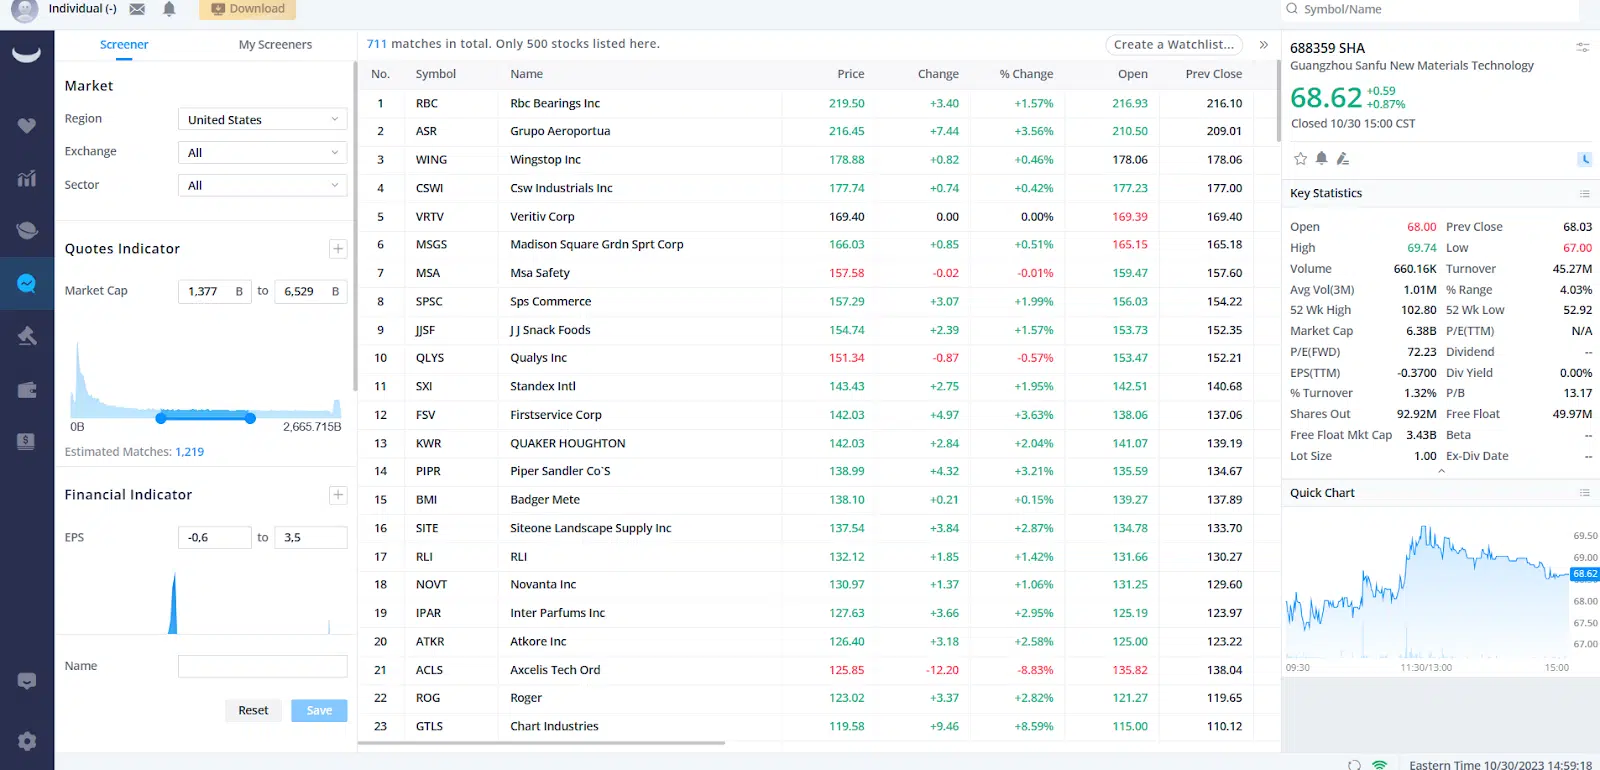Open the Watchlist heart icon in sidebar
1600x770 pixels.
point(27,126)
